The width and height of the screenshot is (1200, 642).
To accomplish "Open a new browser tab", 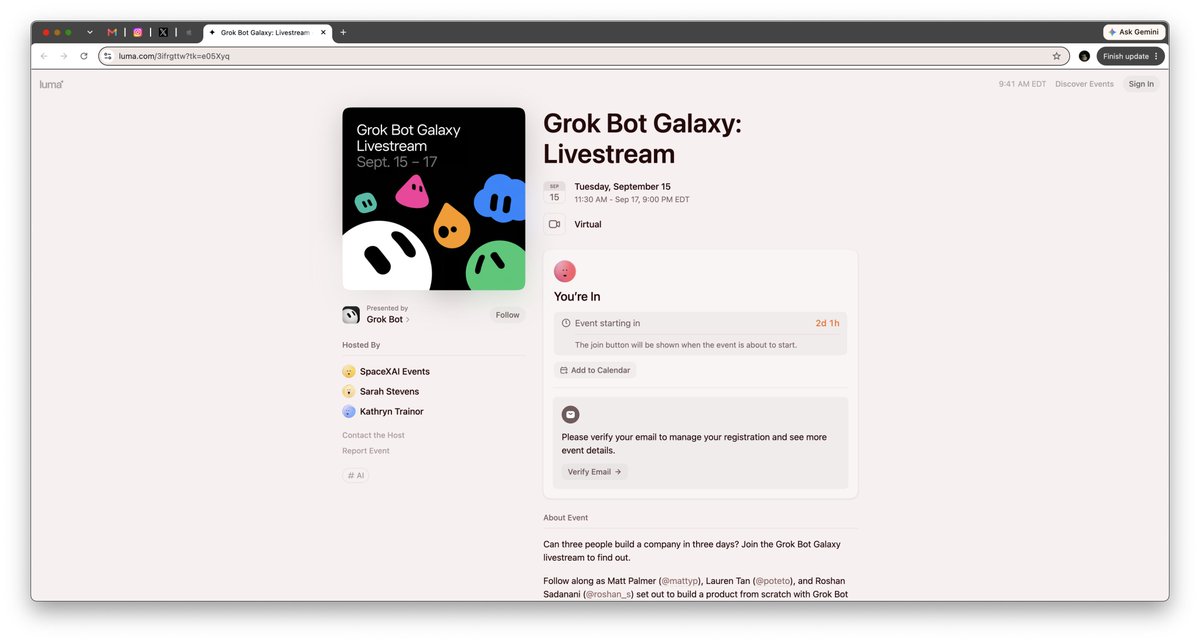I will point(343,32).
